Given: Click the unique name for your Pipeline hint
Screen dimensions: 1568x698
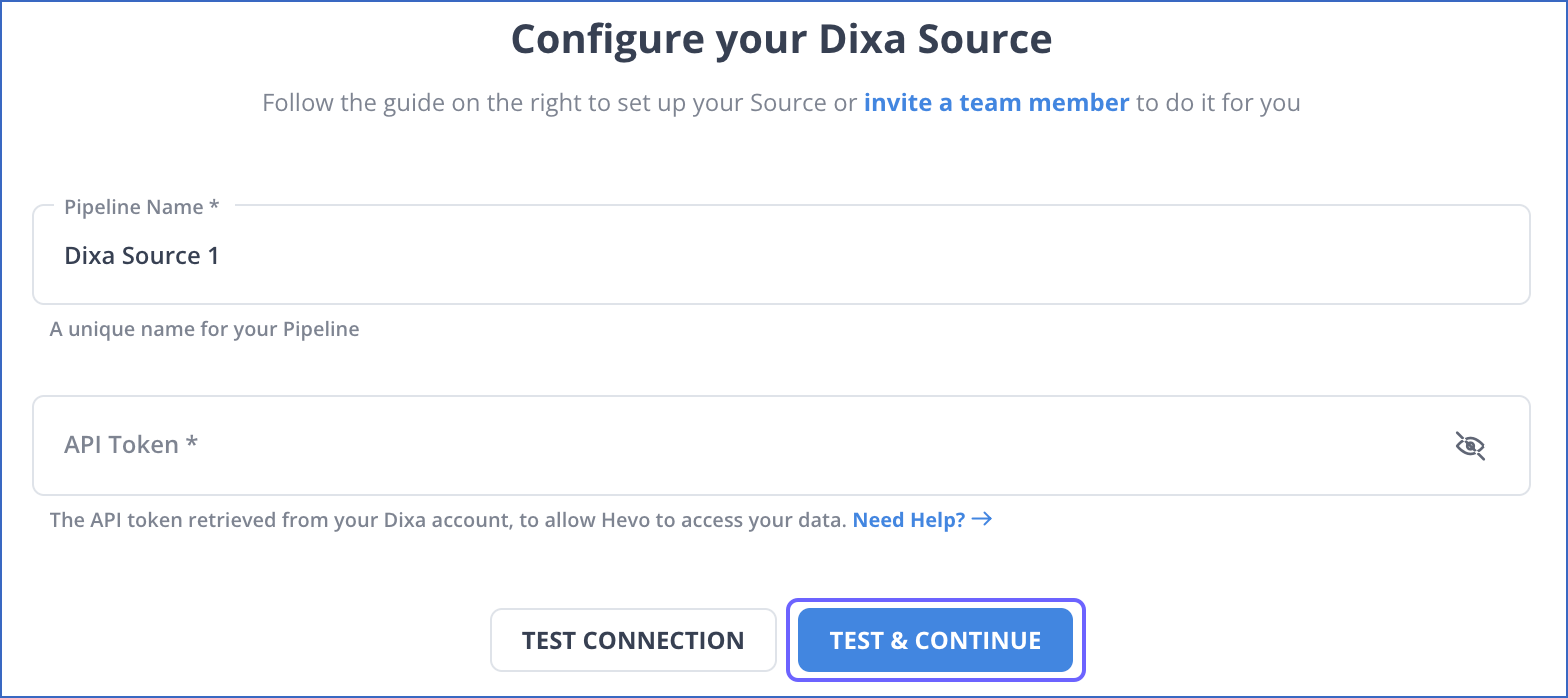Looking at the screenshot, I should (x=204, y=328).
